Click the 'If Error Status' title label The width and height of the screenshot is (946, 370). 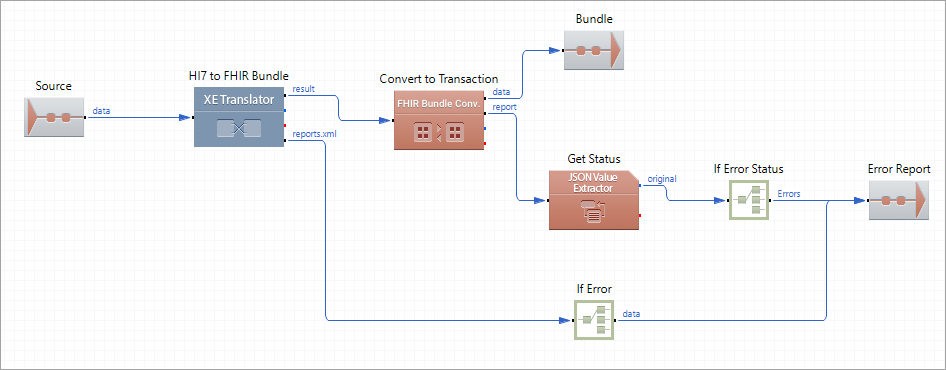(x=748, y=169)
